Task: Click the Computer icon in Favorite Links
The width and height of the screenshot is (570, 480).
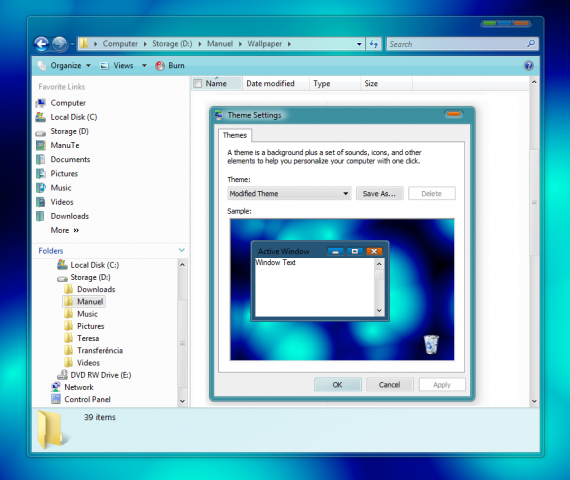Action: 41,103
